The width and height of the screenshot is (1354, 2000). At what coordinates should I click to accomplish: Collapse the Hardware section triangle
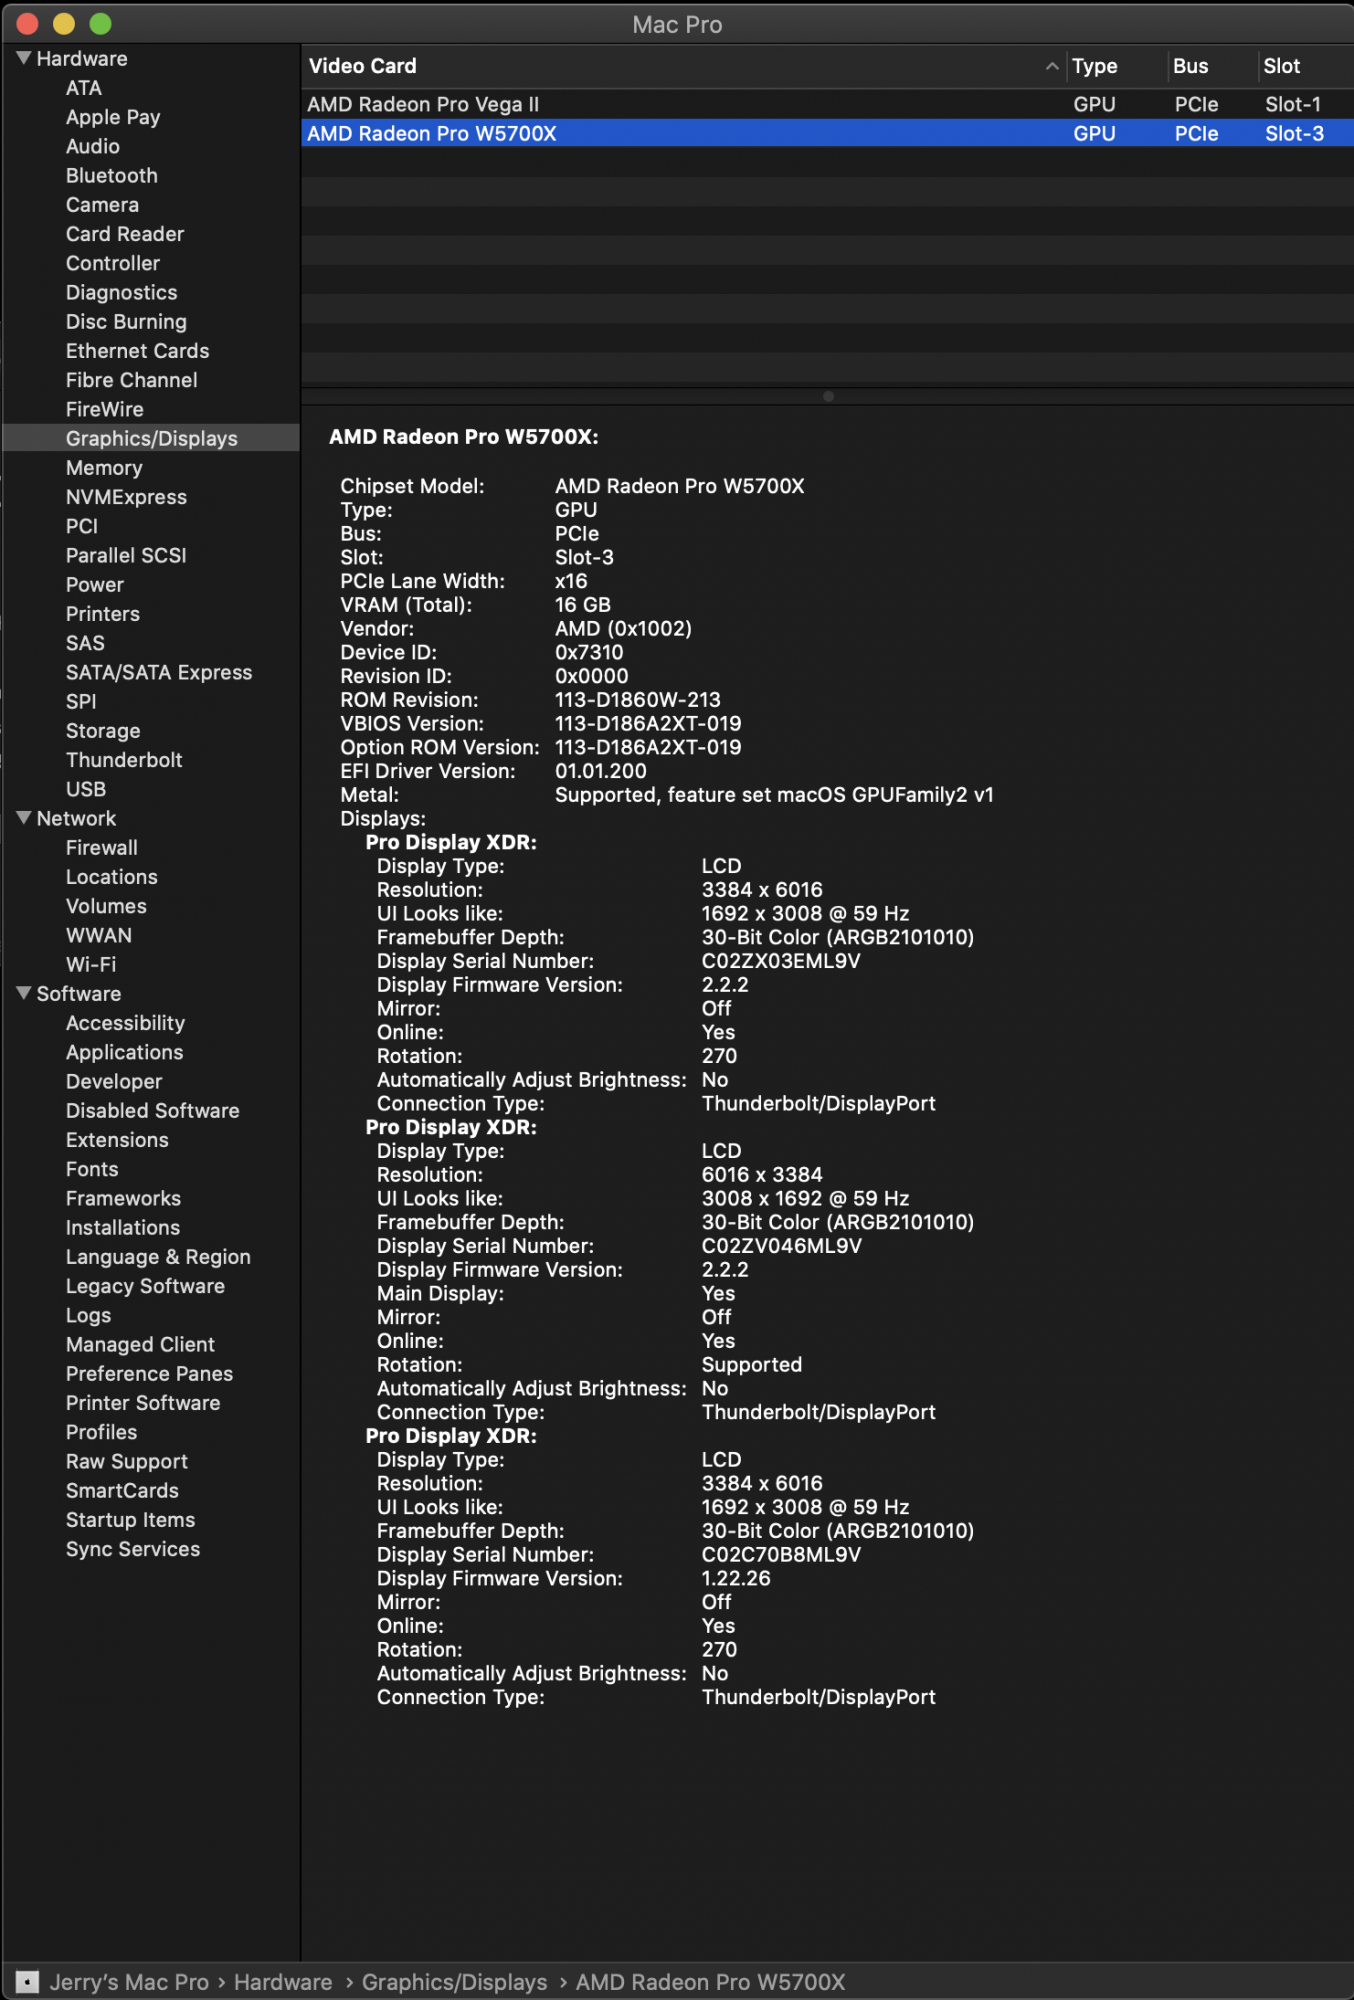24,59
